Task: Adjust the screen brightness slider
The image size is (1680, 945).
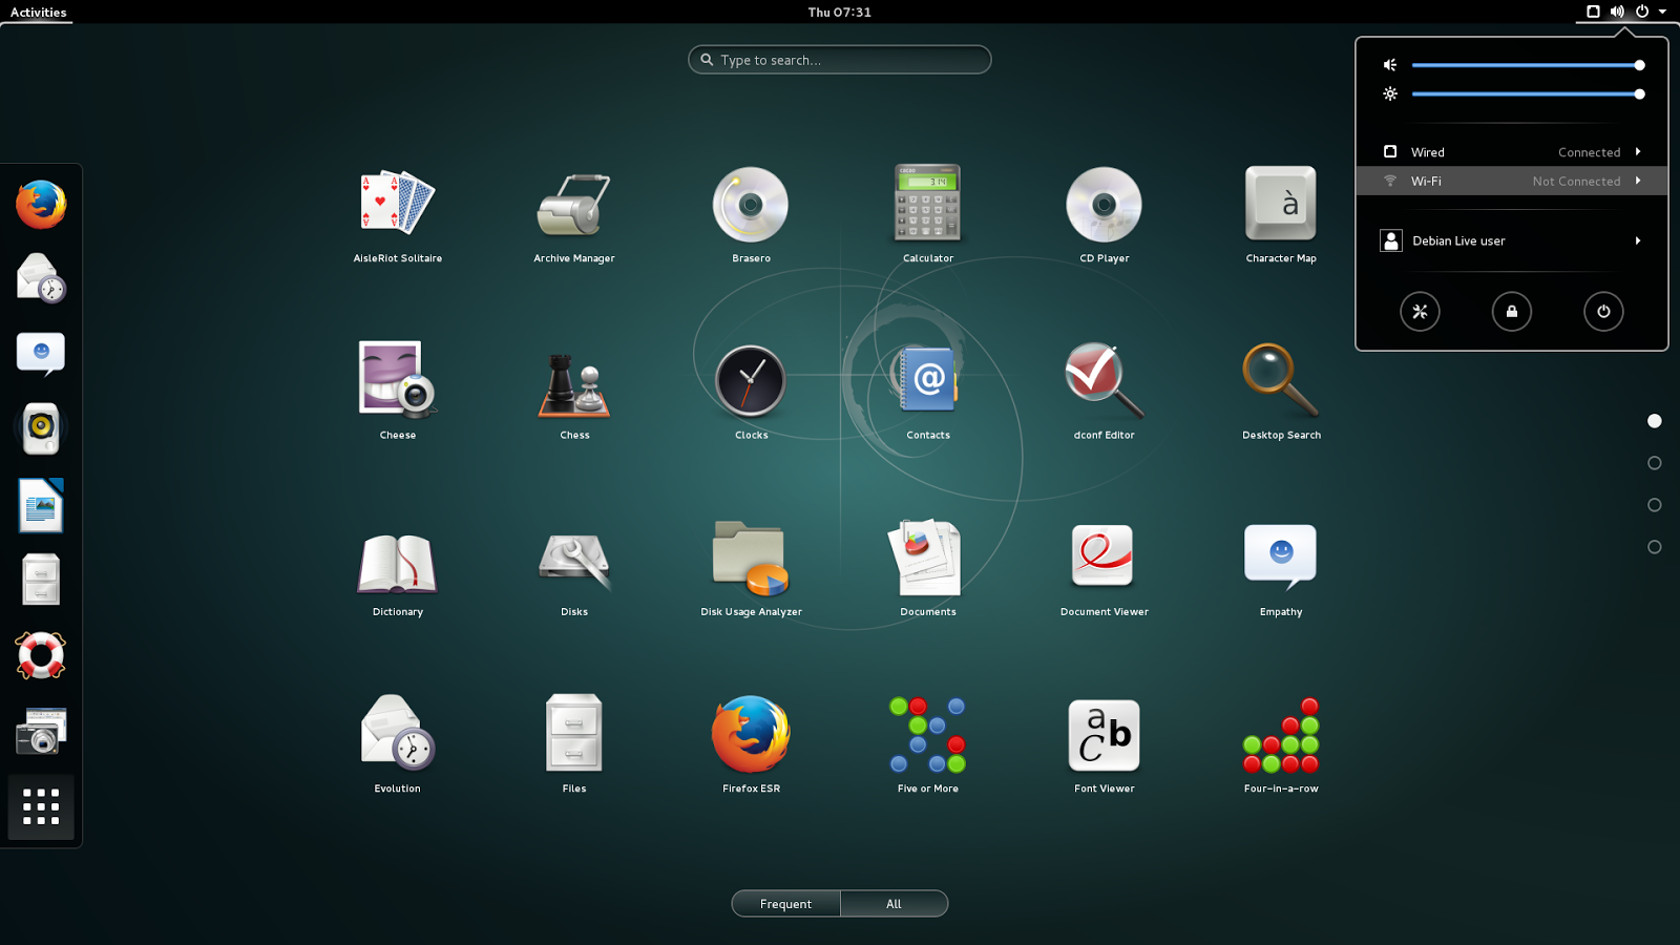Action: coord(1528,94)
